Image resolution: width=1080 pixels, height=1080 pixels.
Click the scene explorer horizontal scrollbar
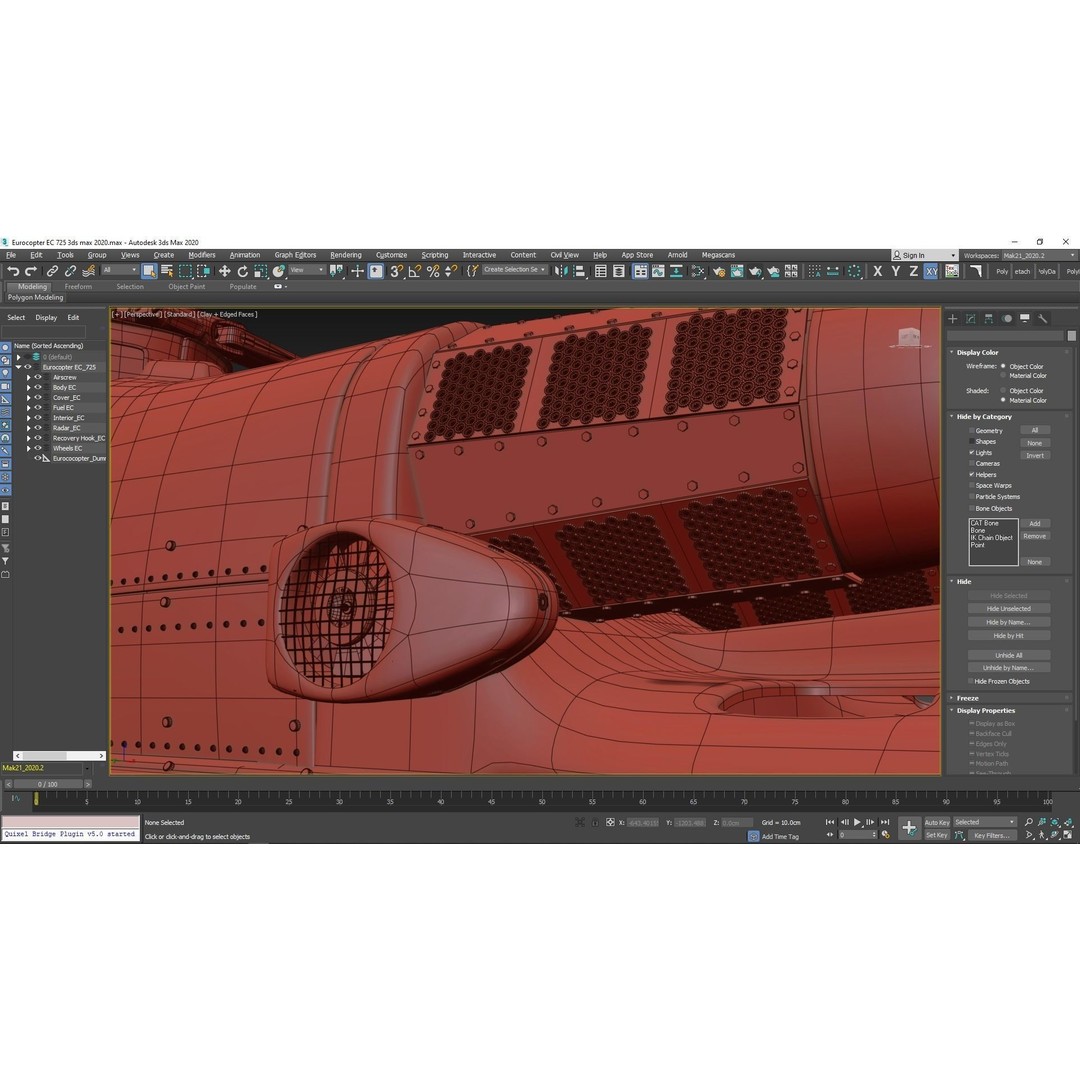tap(59, 756)
